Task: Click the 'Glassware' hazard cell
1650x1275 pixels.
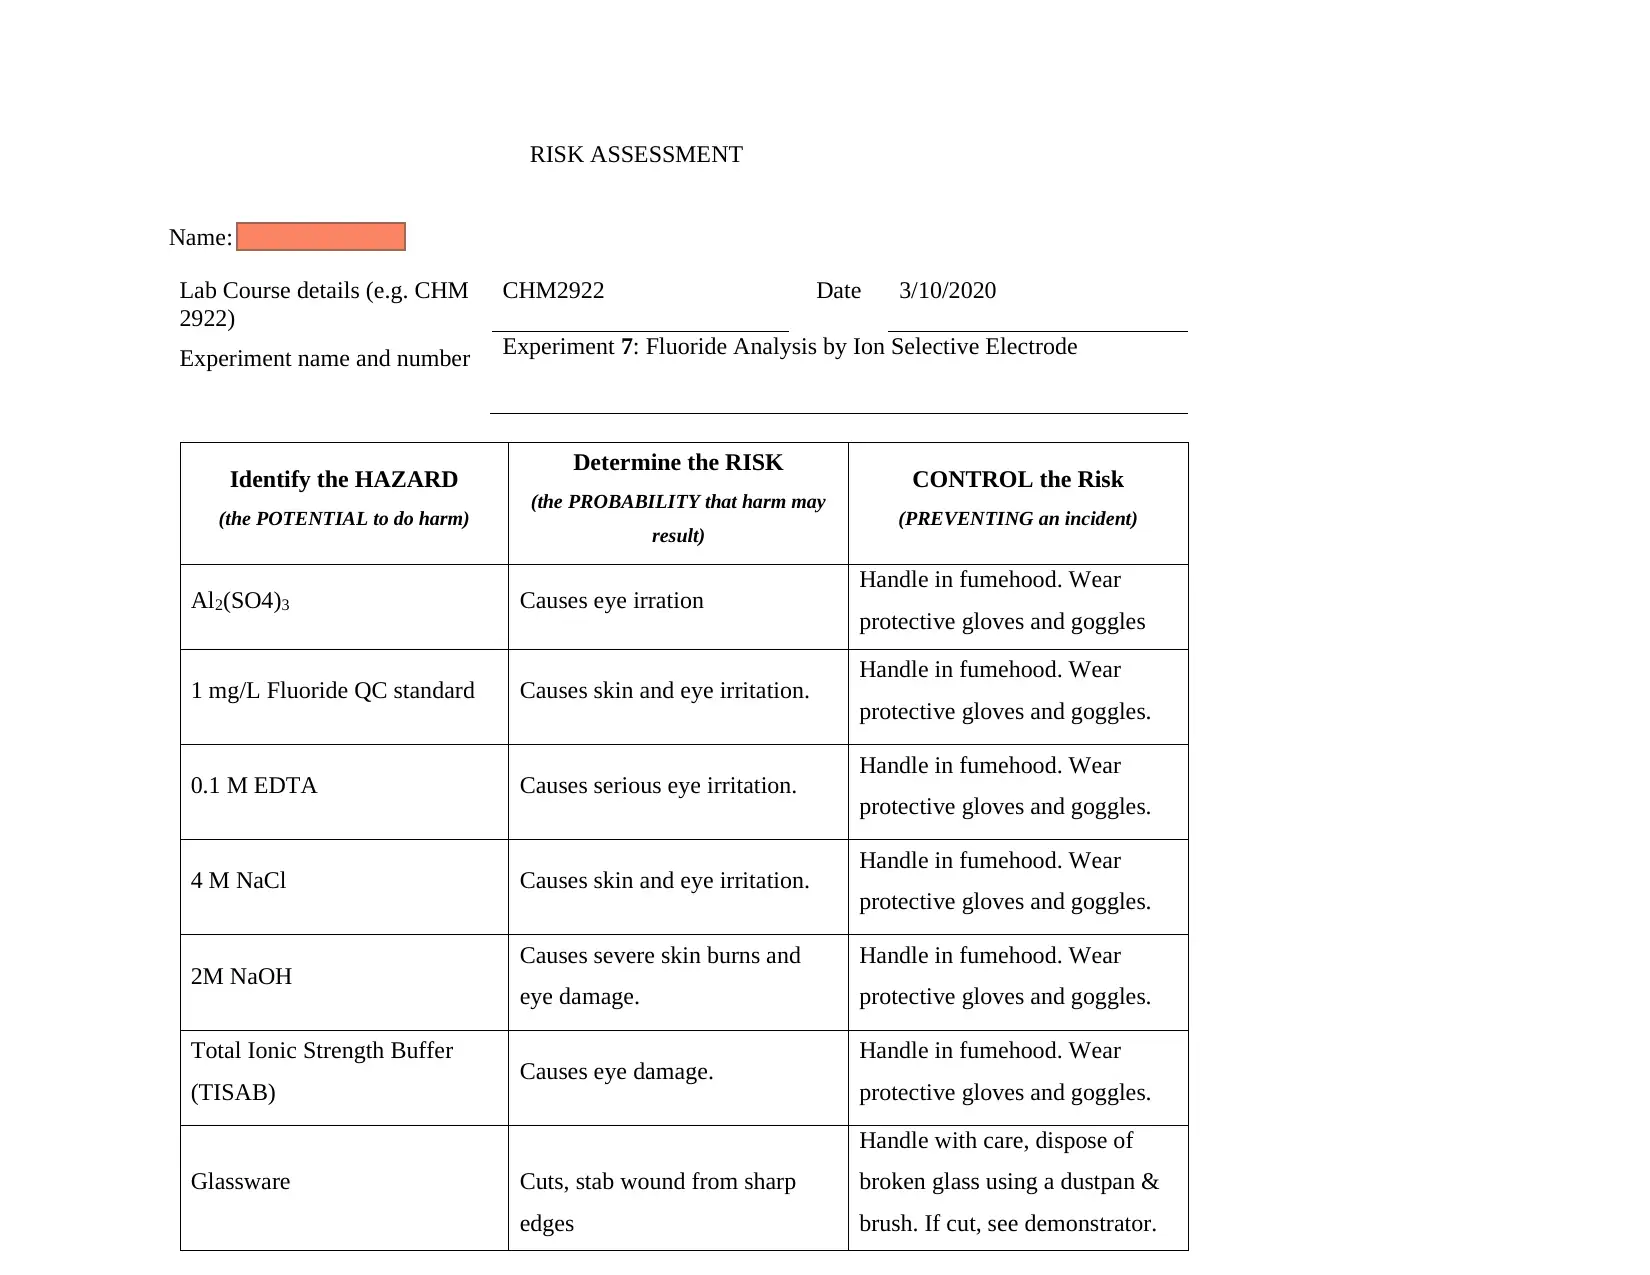Action: coord(344,1188)
